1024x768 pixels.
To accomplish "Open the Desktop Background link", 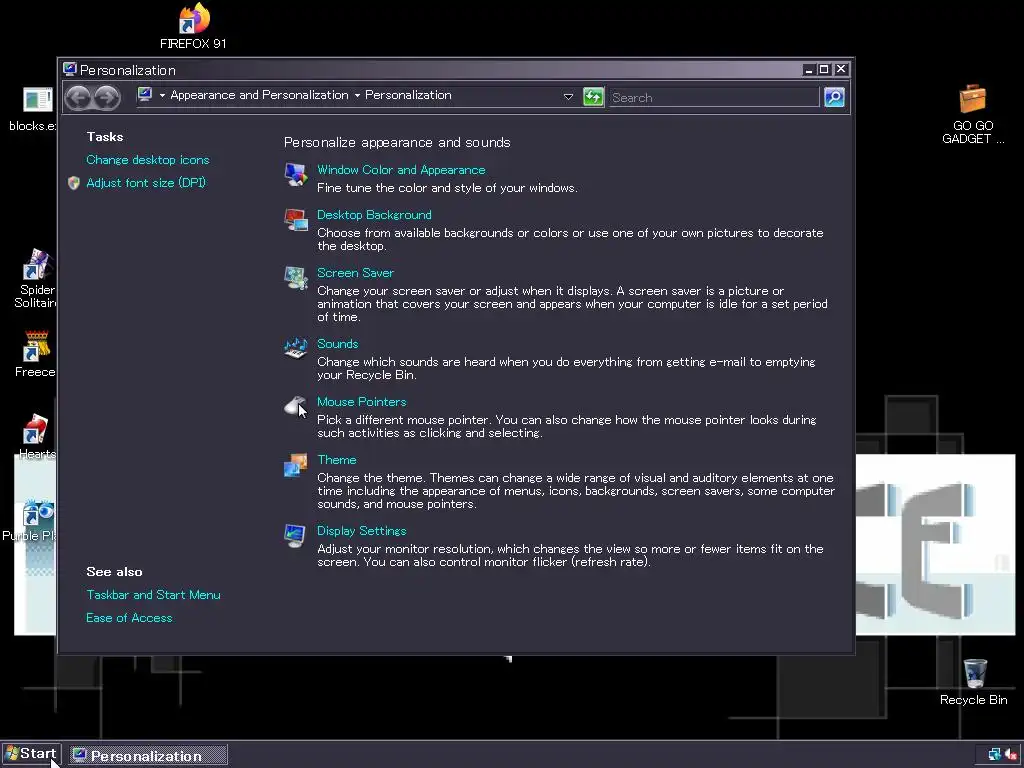I will point(374,215).
